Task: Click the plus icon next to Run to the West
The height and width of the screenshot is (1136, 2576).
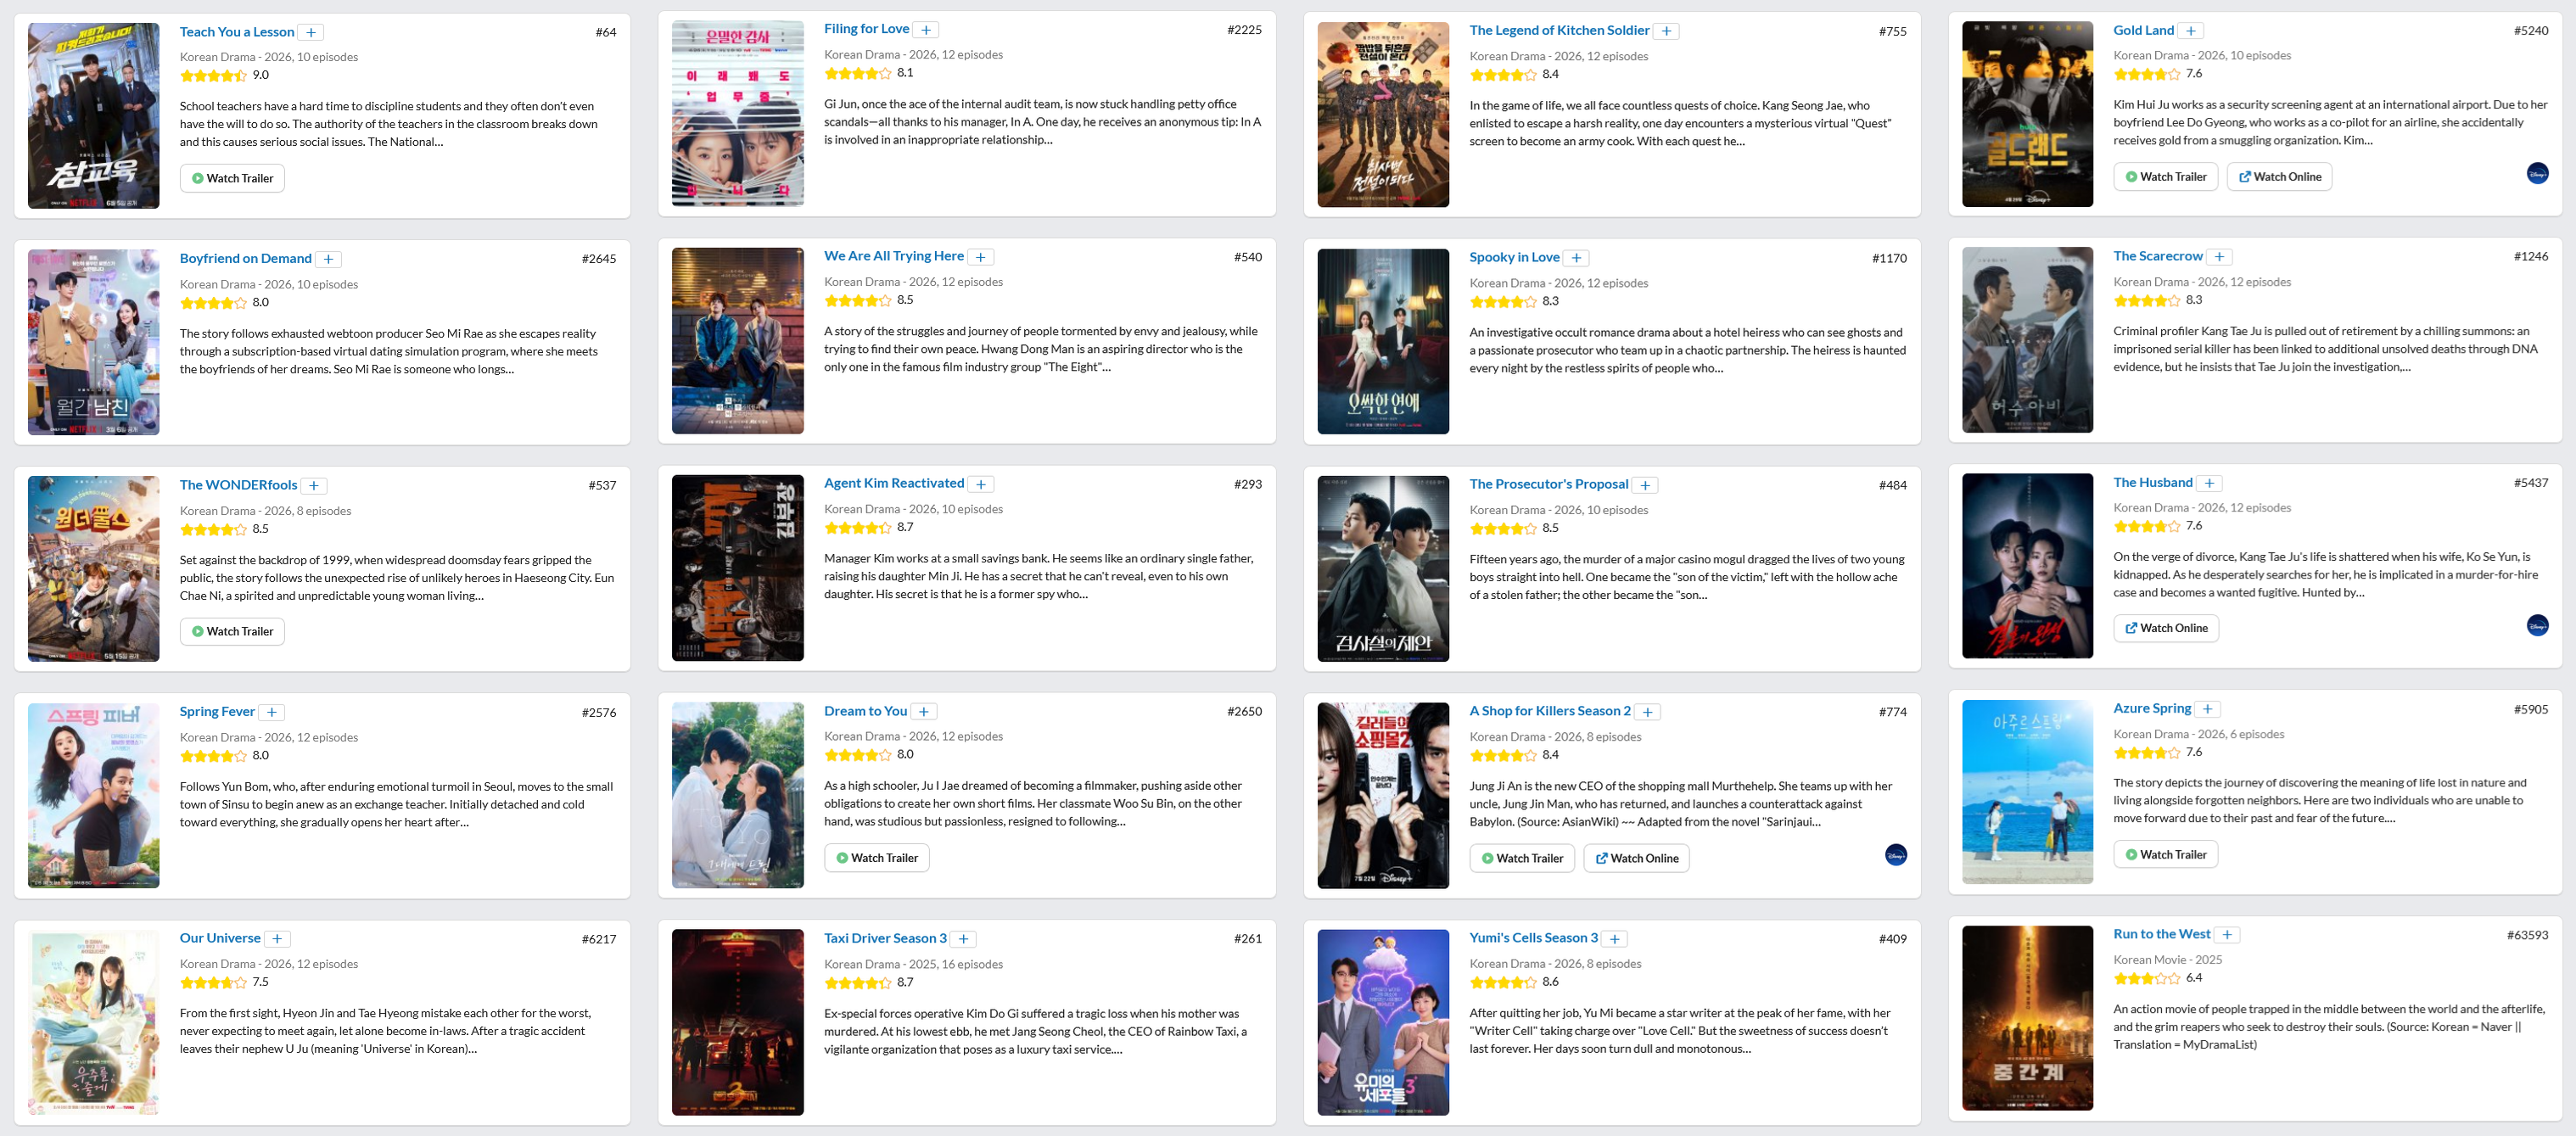Action: (2228, 936)
